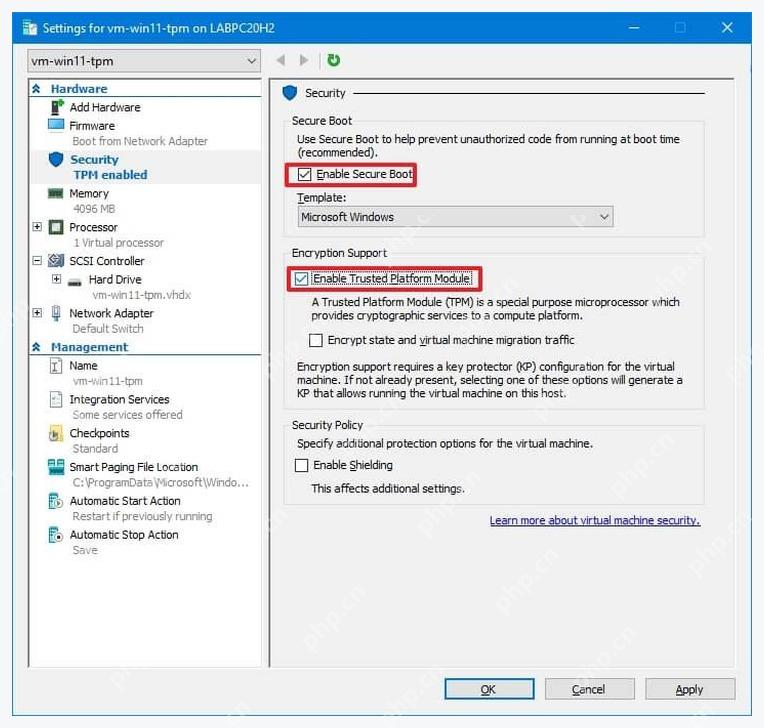The width and height of the screenshot is (764, 728).
Task: Click the Apply button
Action: 690,689
